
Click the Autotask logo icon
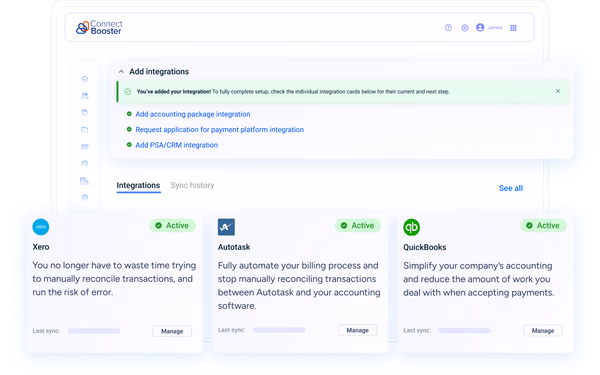point(226,227)
